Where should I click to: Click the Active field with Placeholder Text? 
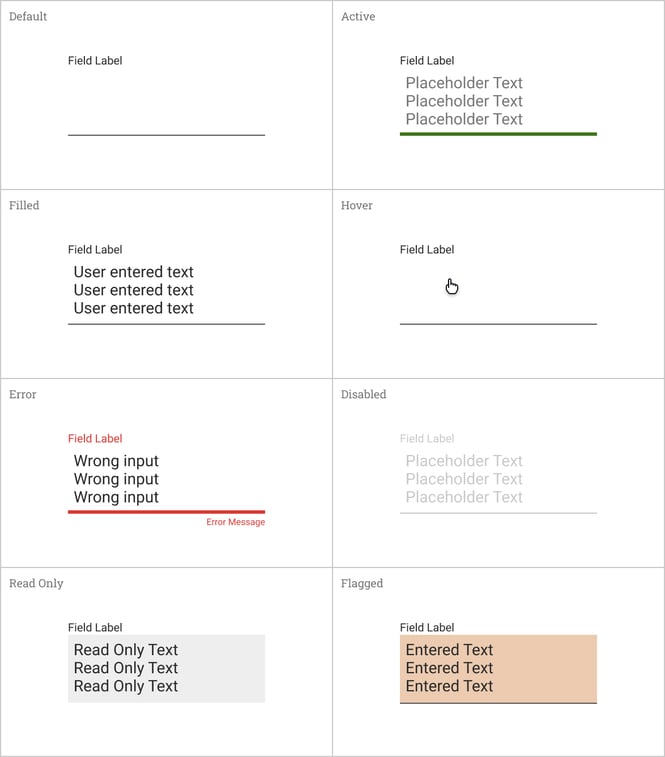coord(497,101)
